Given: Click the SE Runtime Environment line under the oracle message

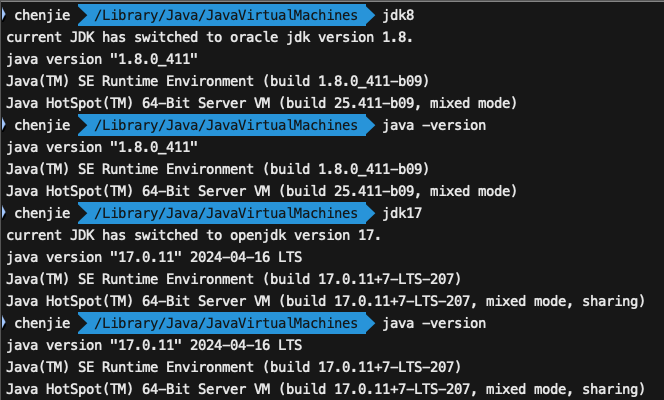Looking at the screenshot, I should pyautogui.click(x=218, y=81).
